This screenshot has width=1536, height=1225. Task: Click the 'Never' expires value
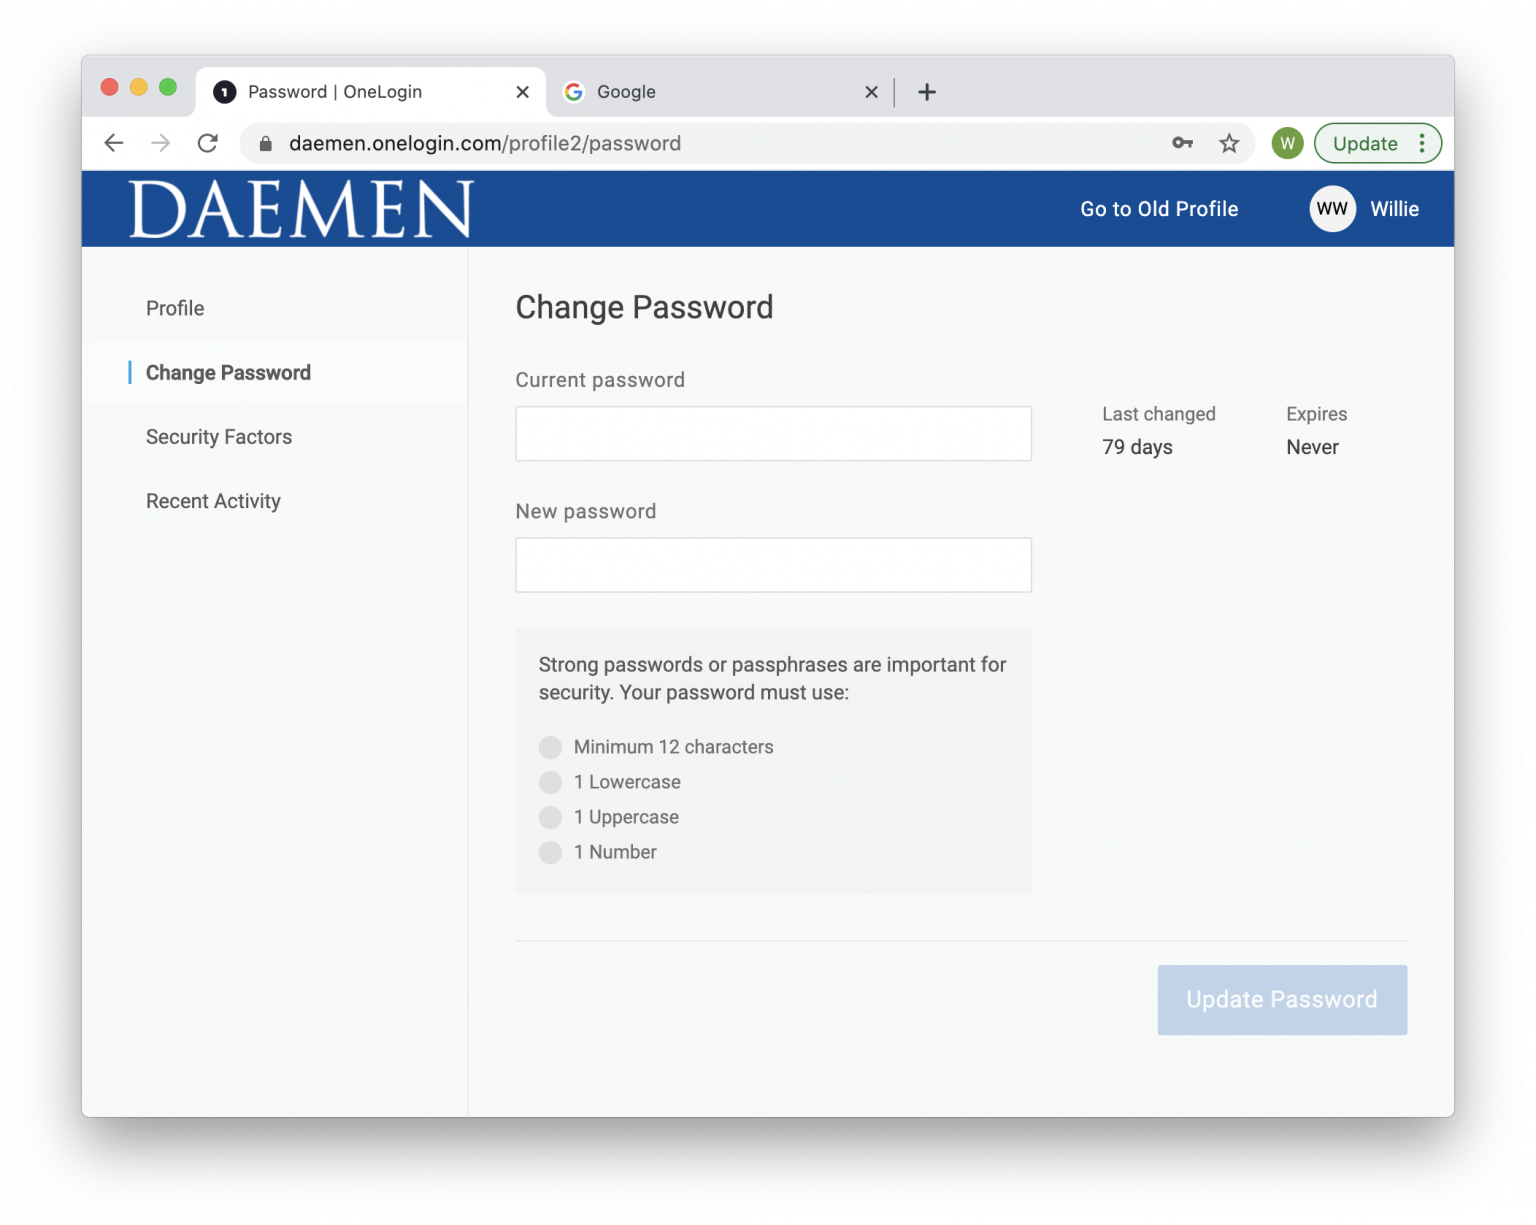click(1312, 447)
